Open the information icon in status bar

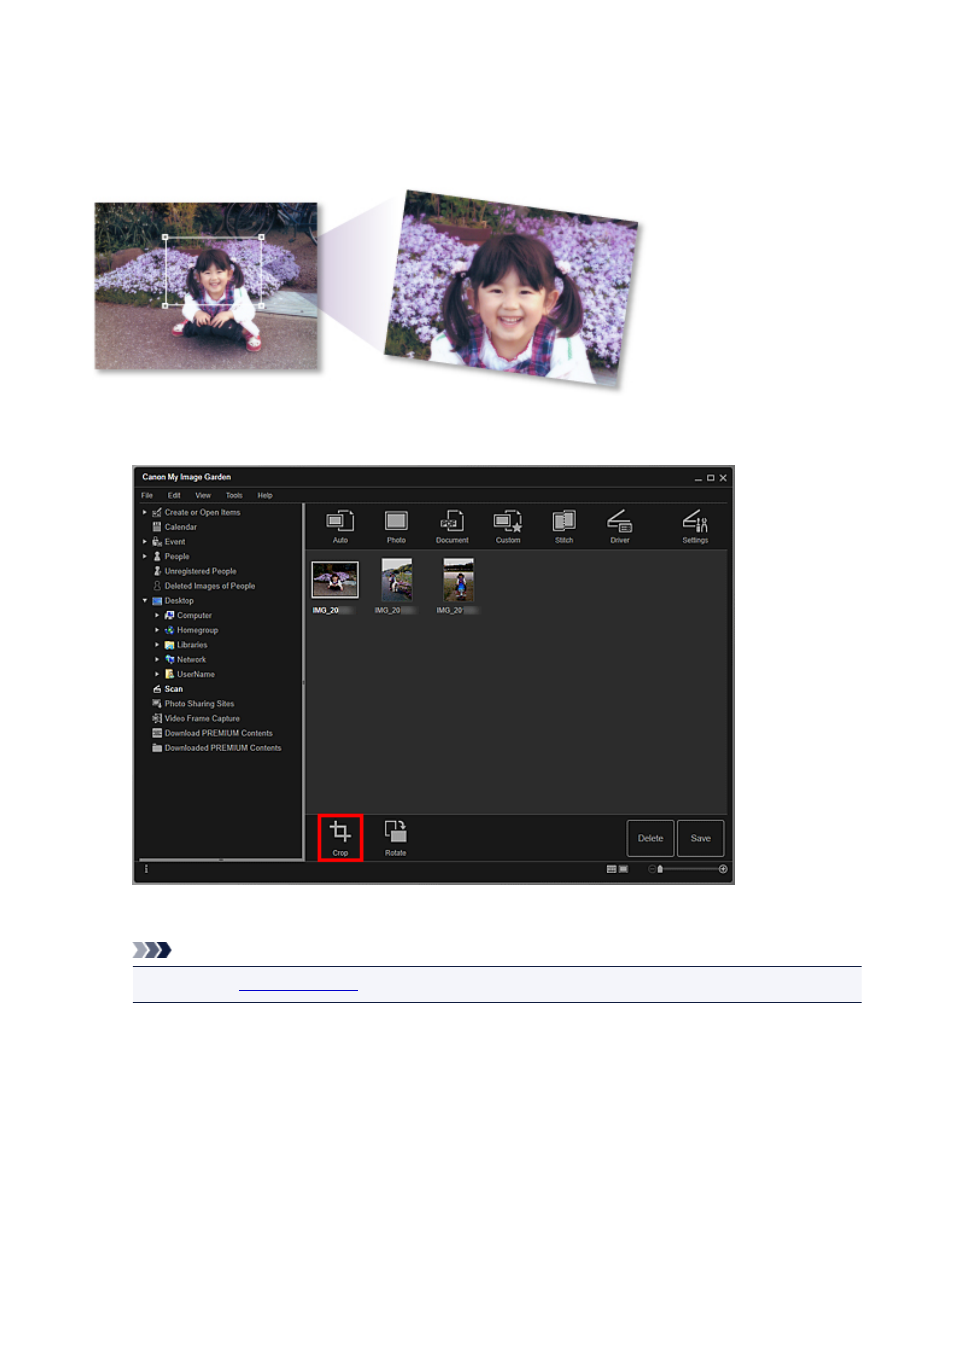coord(146,869)
